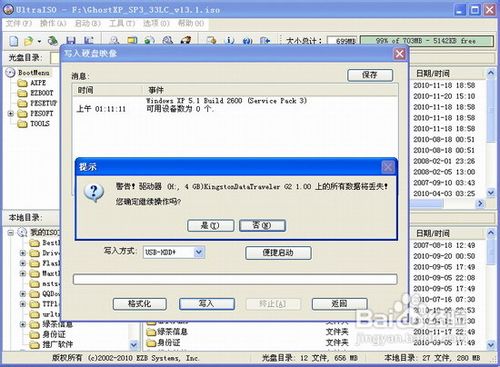Confirm the warning with 是(Y)
500x367 pixels.
211,226
